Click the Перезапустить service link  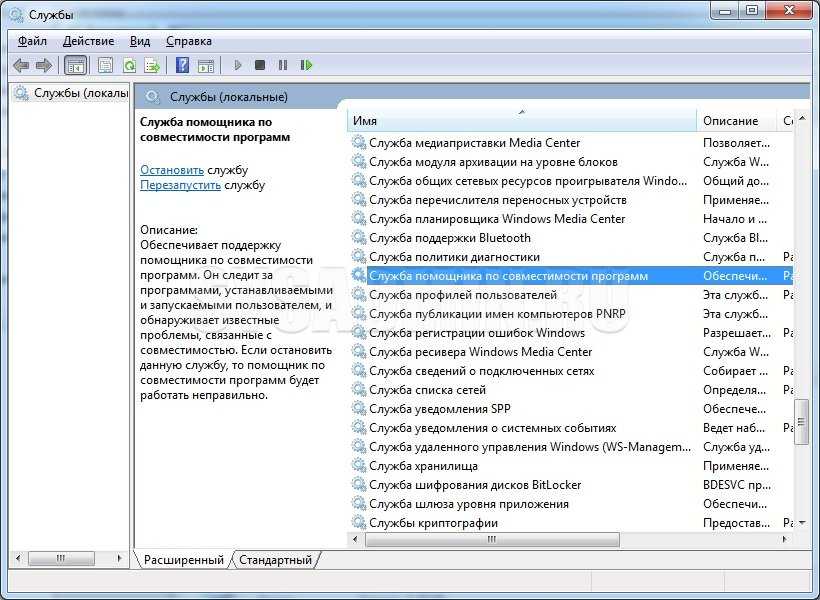(x=180, y=185)
